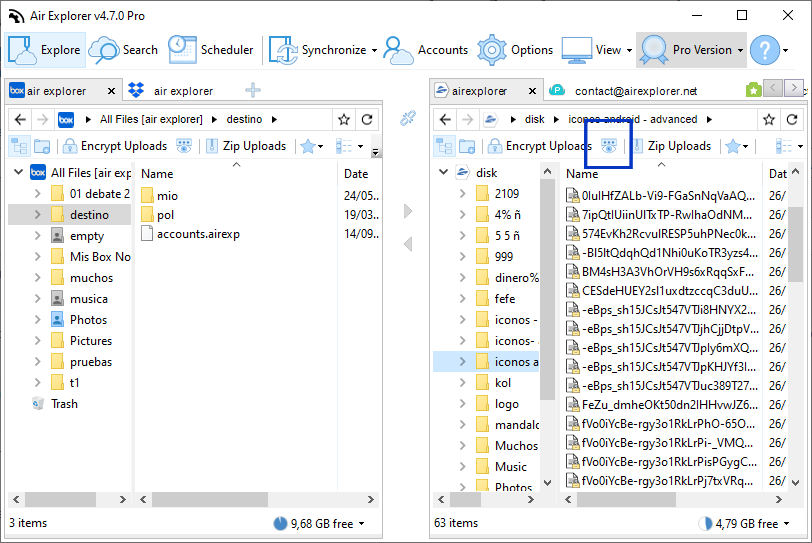Click the green star tab icon in right pane
The height and width of the screenshot is (543, 812).
(x=753, y=90)
